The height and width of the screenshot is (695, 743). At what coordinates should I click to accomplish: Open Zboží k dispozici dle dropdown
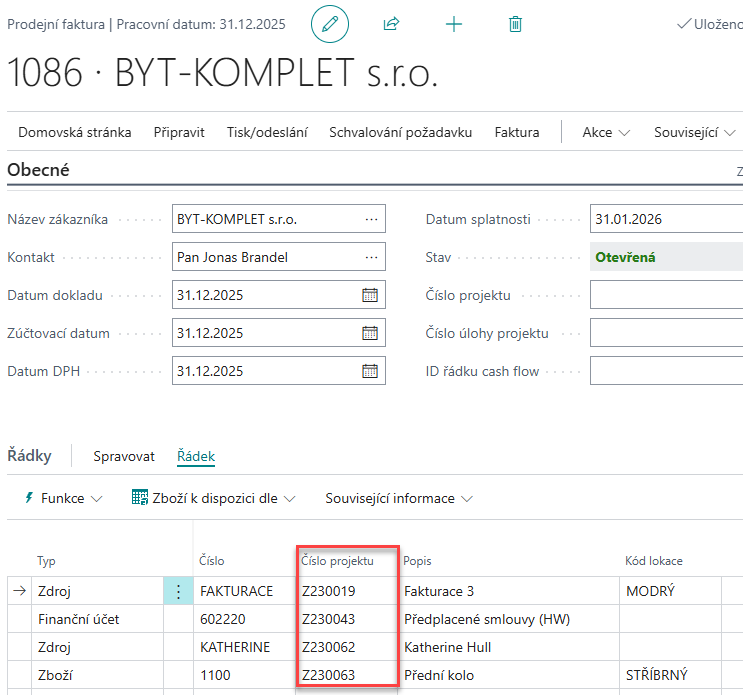214,498
